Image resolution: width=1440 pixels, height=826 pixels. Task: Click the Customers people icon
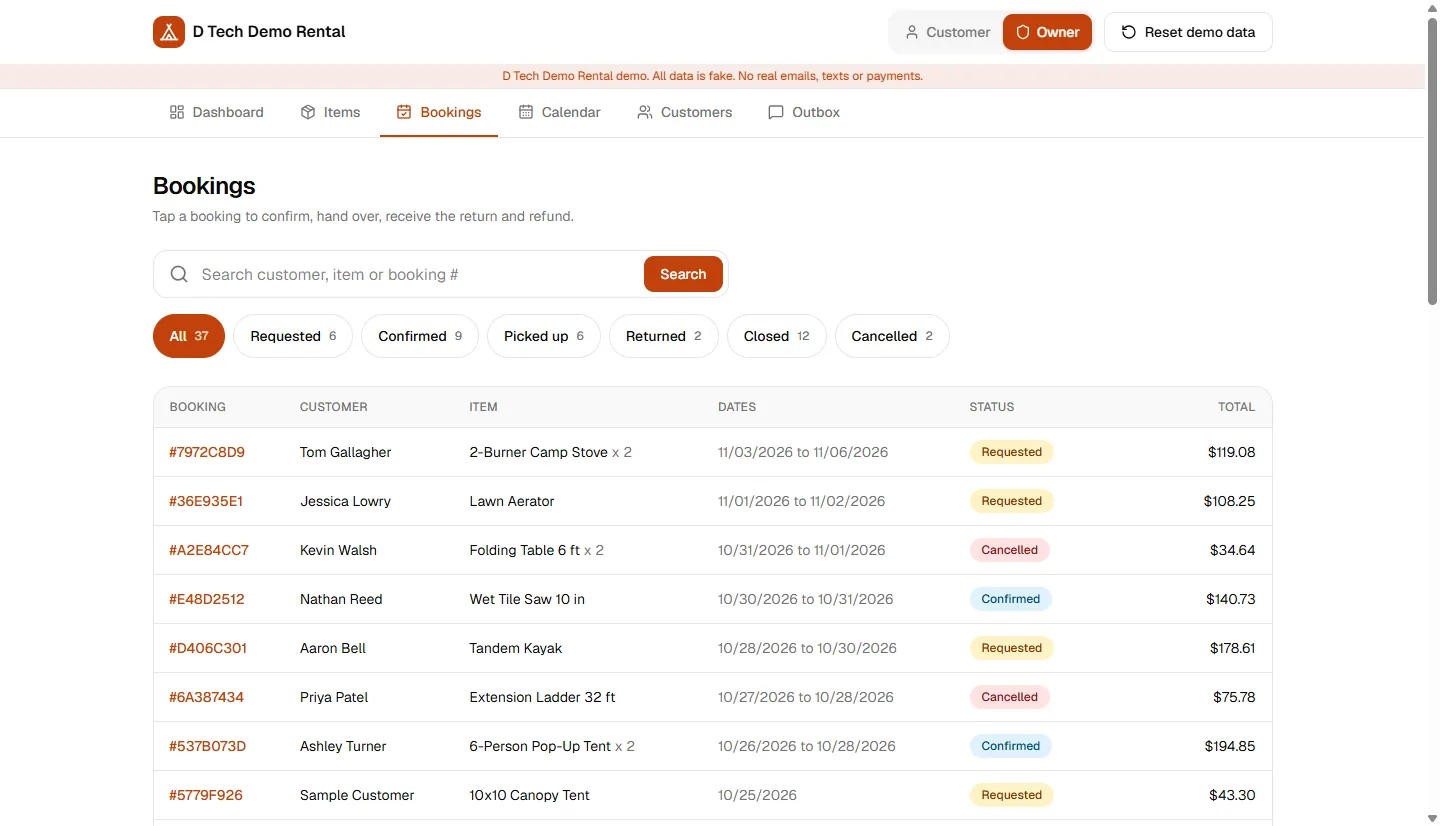645,112
